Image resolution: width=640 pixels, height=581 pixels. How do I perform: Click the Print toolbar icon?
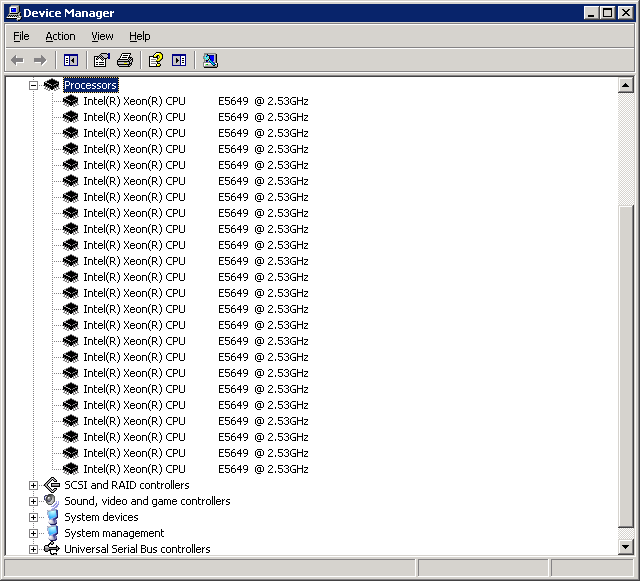[125, 60]
